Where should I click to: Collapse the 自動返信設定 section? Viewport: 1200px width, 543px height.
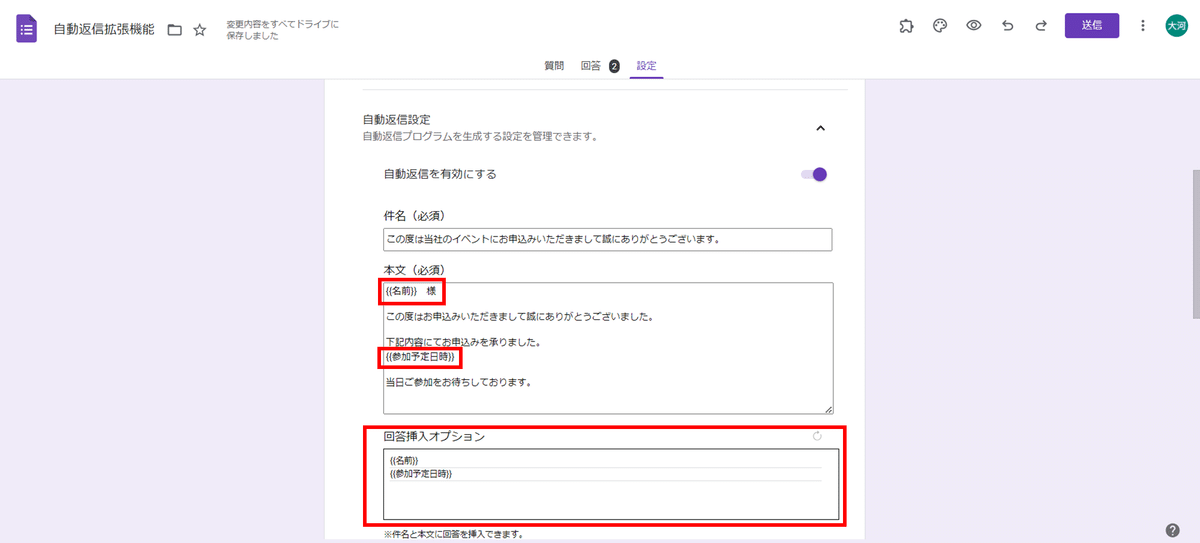[820, 128]
